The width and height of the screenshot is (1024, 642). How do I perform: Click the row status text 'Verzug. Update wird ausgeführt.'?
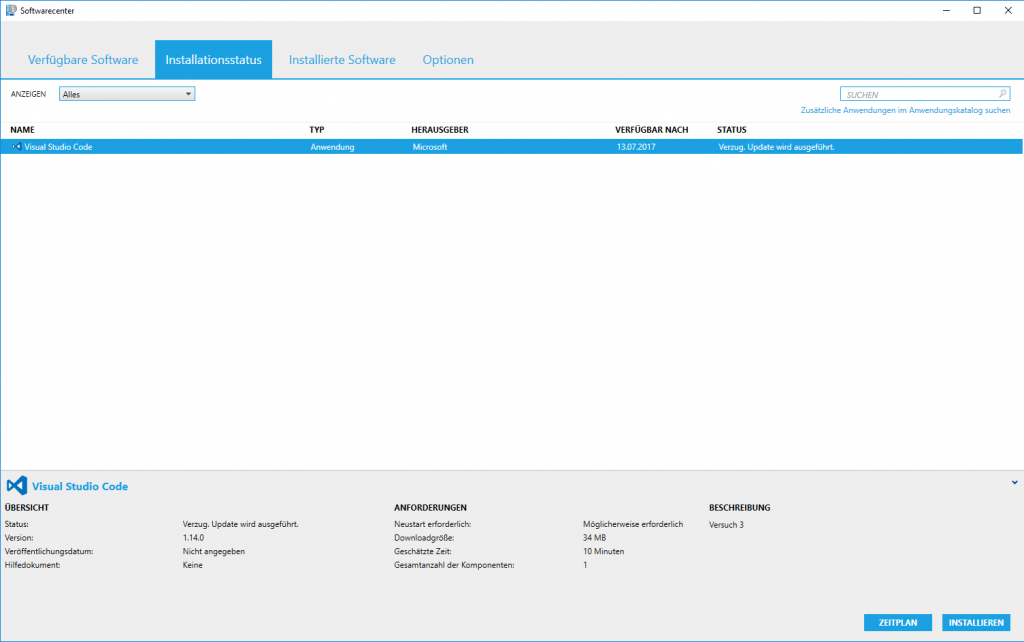point(776,147)
